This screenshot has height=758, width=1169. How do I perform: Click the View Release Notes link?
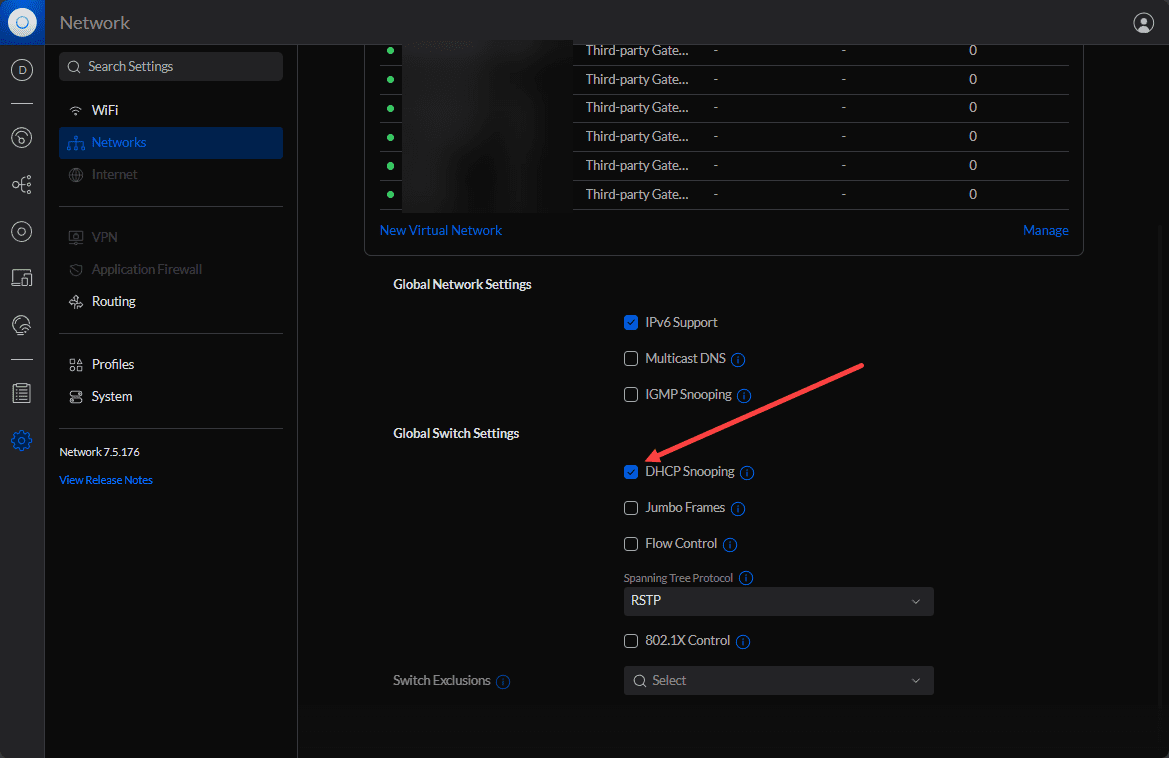(x=106, y=480)
